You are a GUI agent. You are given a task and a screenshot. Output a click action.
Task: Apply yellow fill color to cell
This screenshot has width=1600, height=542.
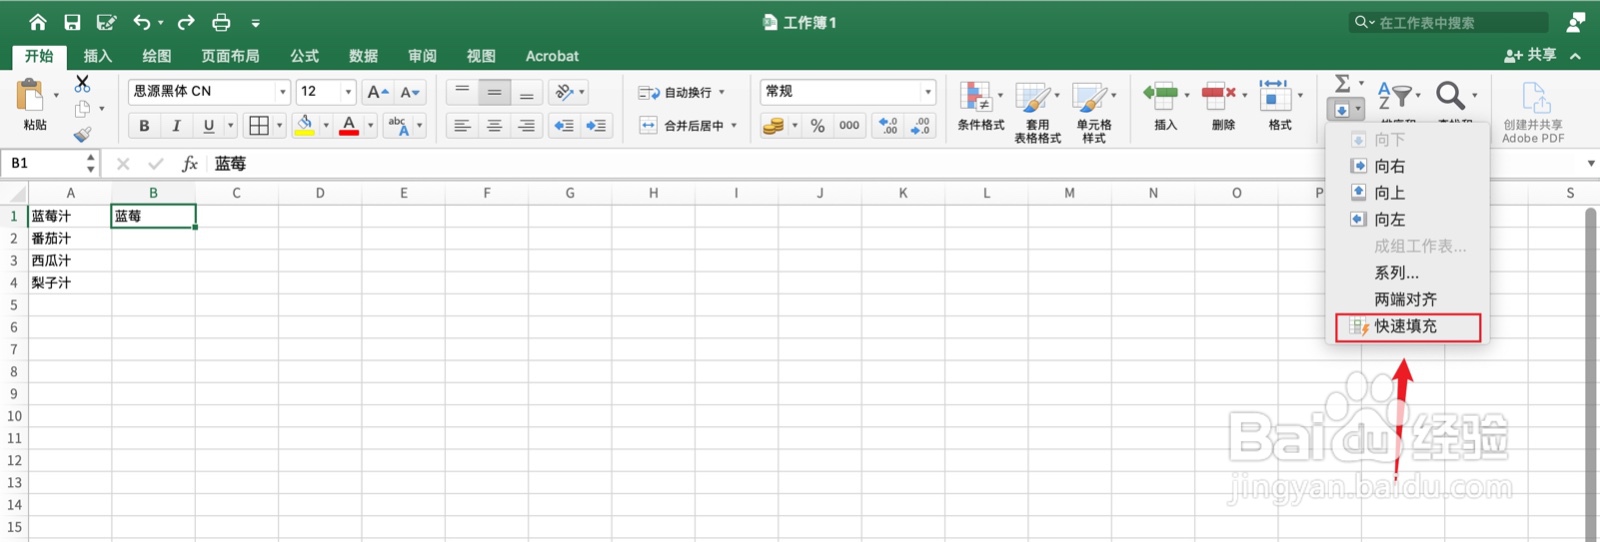tap(305, 125)
